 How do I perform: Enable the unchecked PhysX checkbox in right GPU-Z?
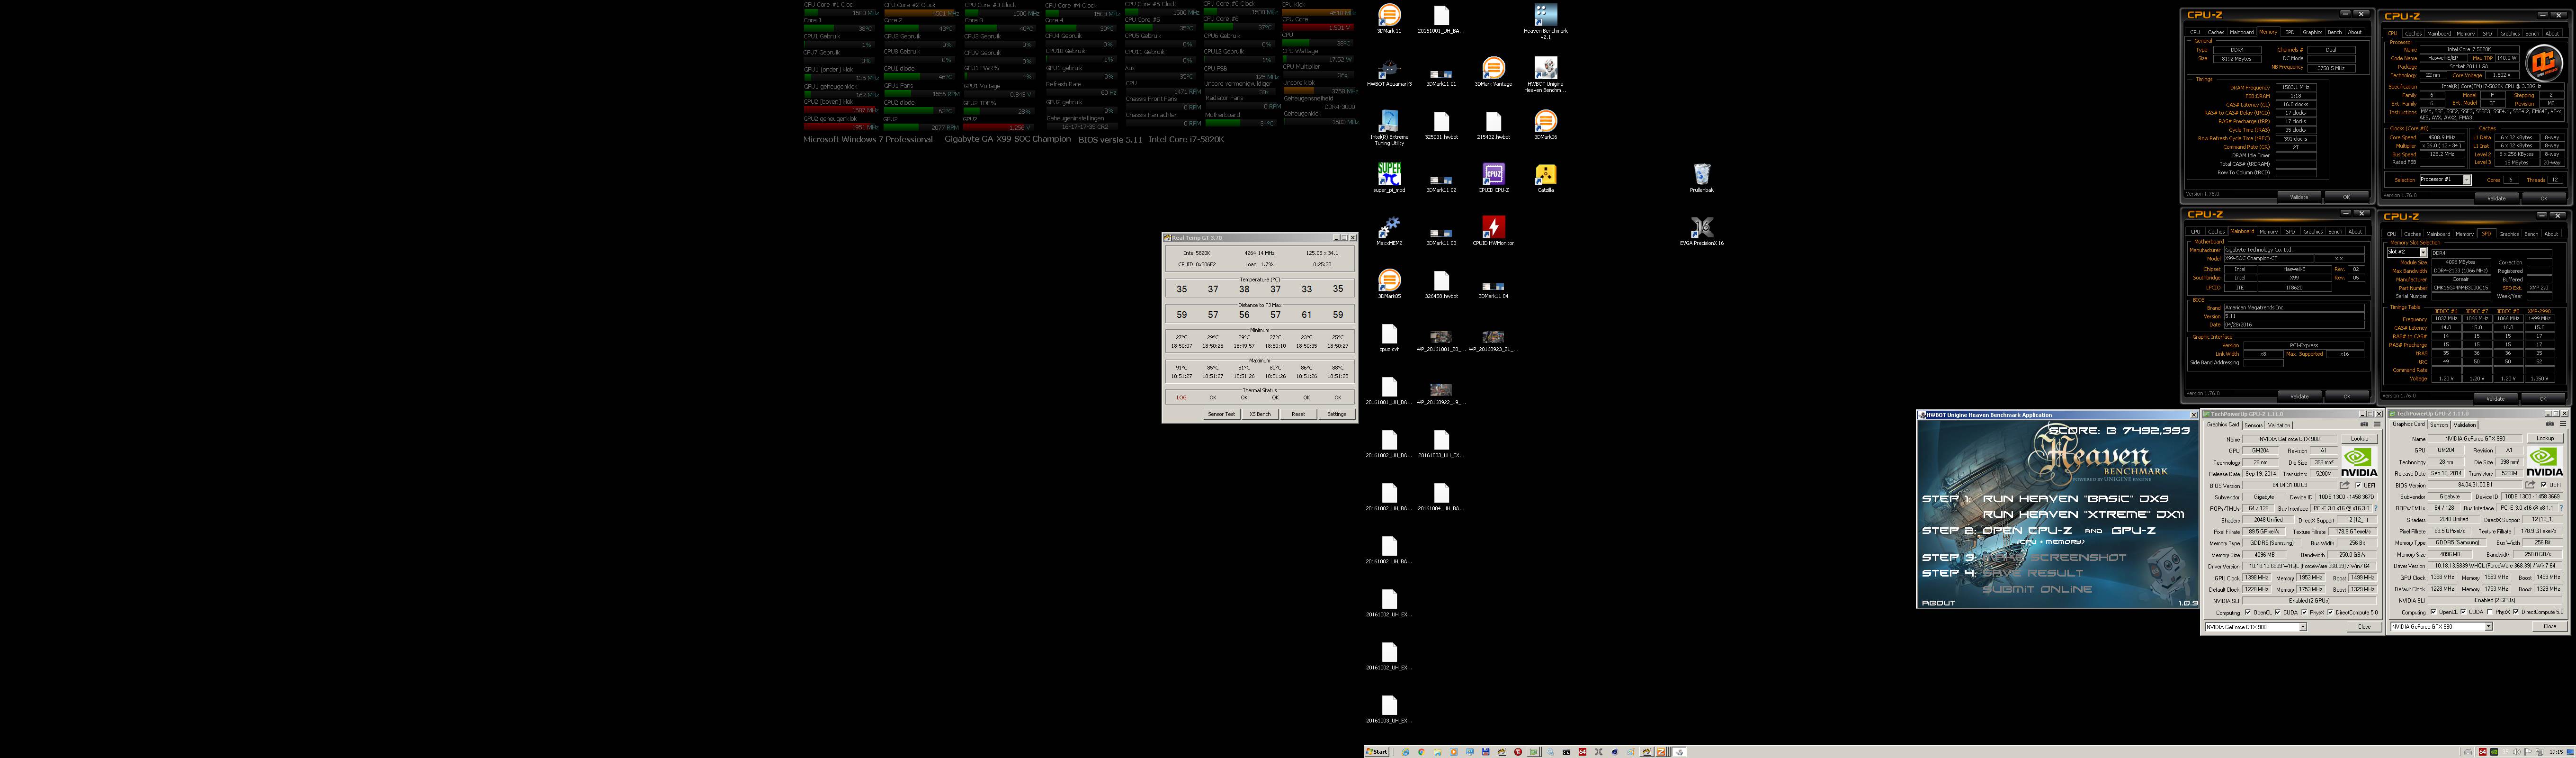pos(2490,612)
